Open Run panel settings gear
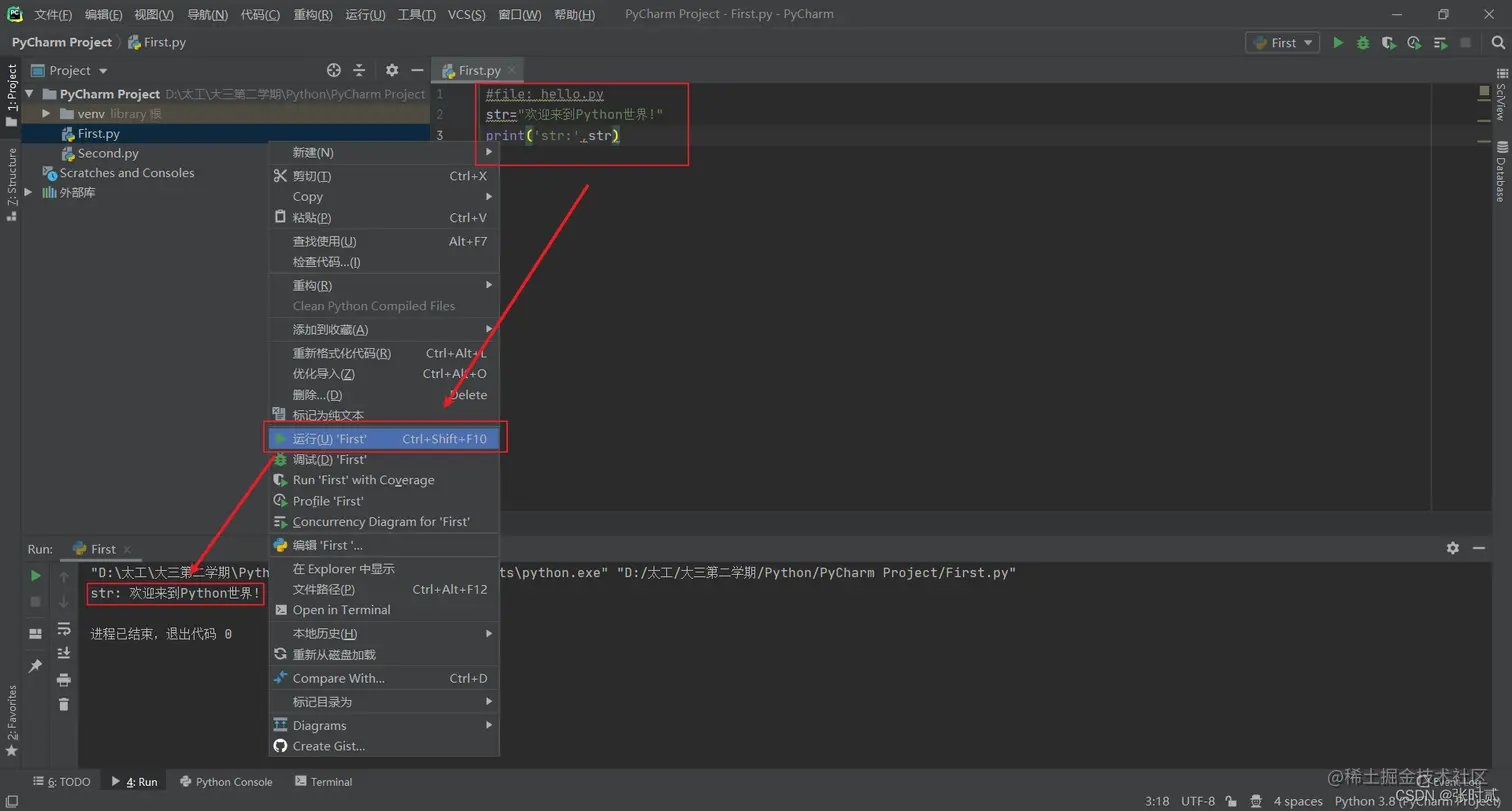The image size is (1512, 811). tap(1453, 548)
